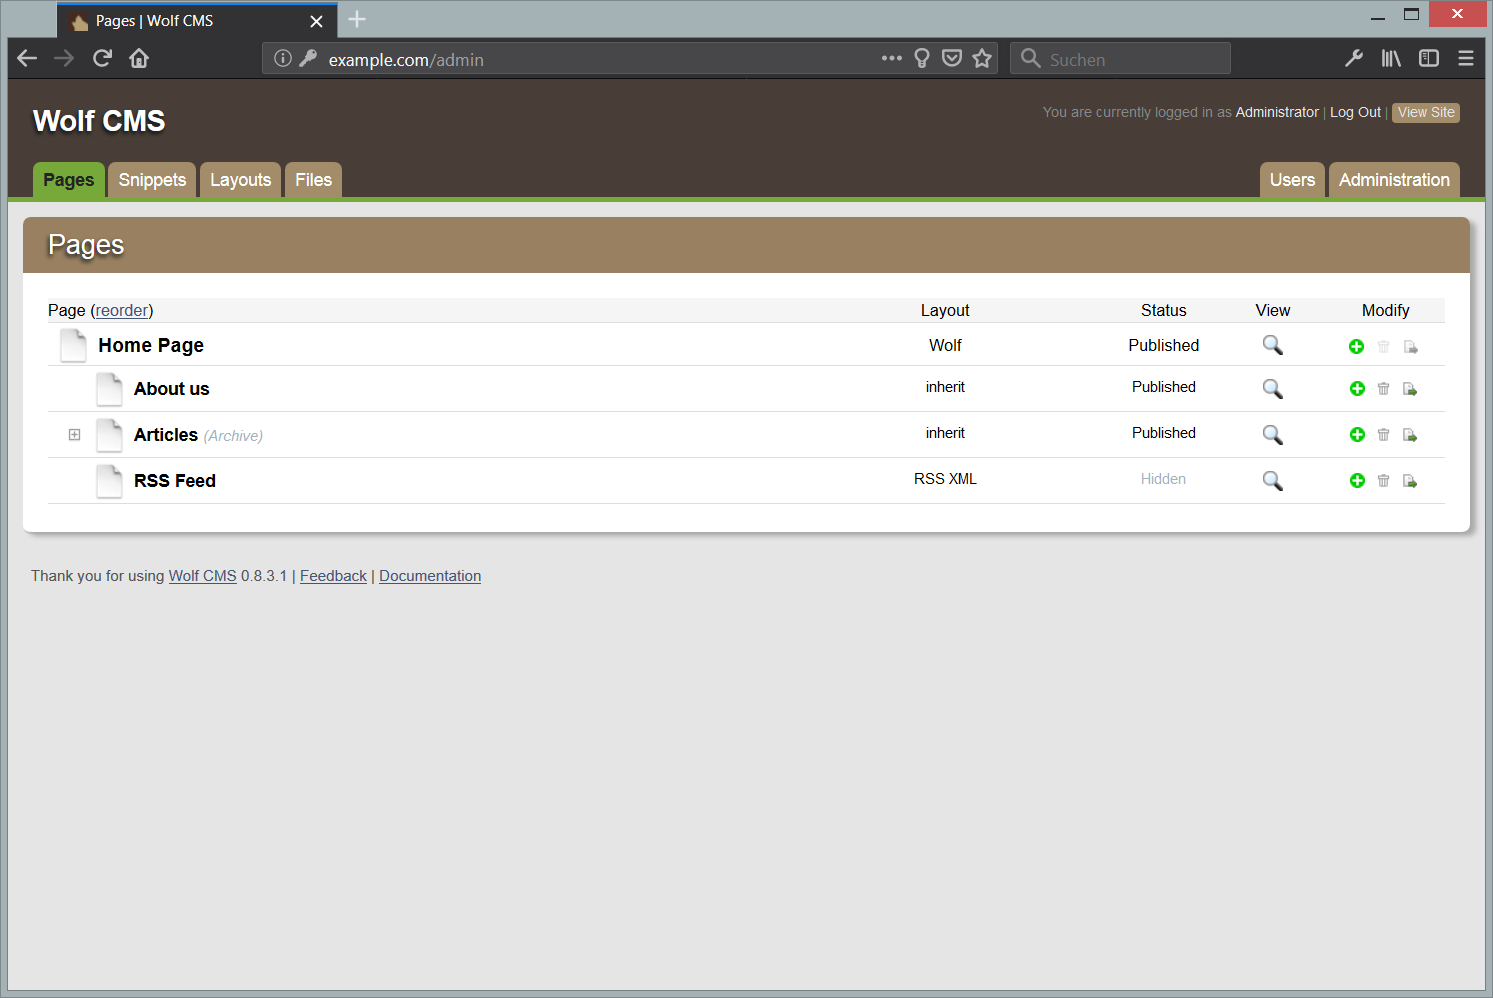The height and width of the screenshot is (998, 1493).
Task: Edit the Articles page
Action: pos(166,435)
